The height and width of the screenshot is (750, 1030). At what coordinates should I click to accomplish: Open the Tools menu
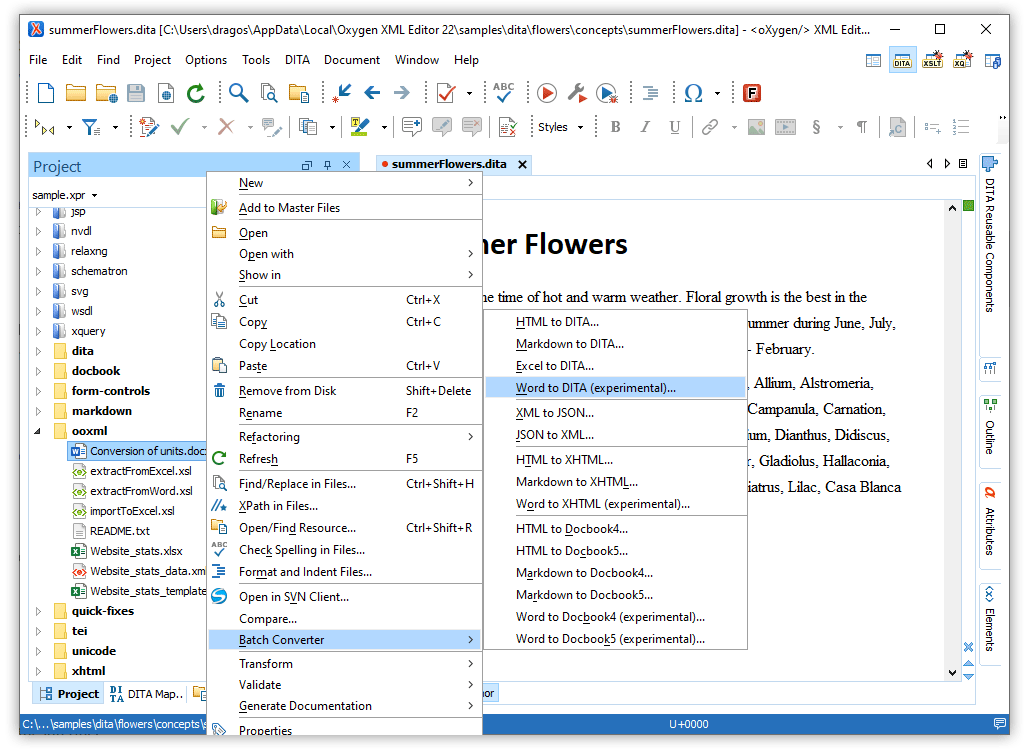[256, 60]
